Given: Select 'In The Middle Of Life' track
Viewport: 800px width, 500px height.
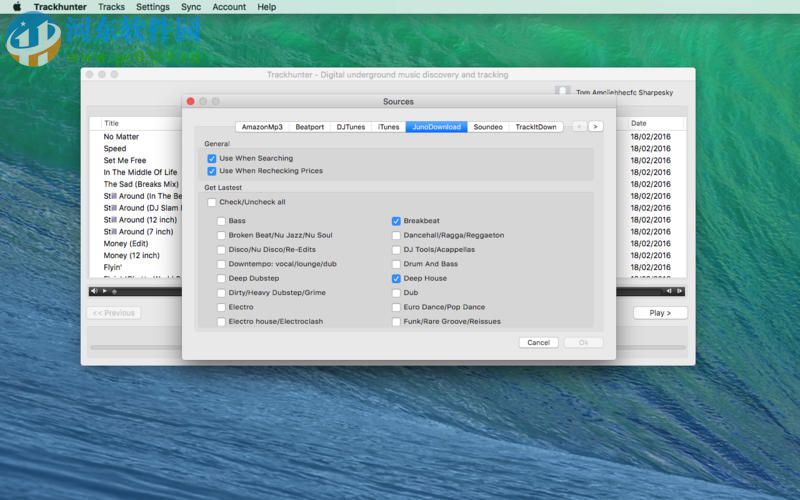Looking at the screenshot, I should point(140,172).
